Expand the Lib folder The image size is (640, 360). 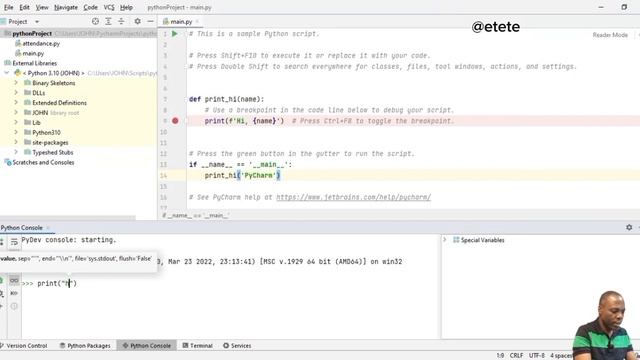tap(16, 122)
